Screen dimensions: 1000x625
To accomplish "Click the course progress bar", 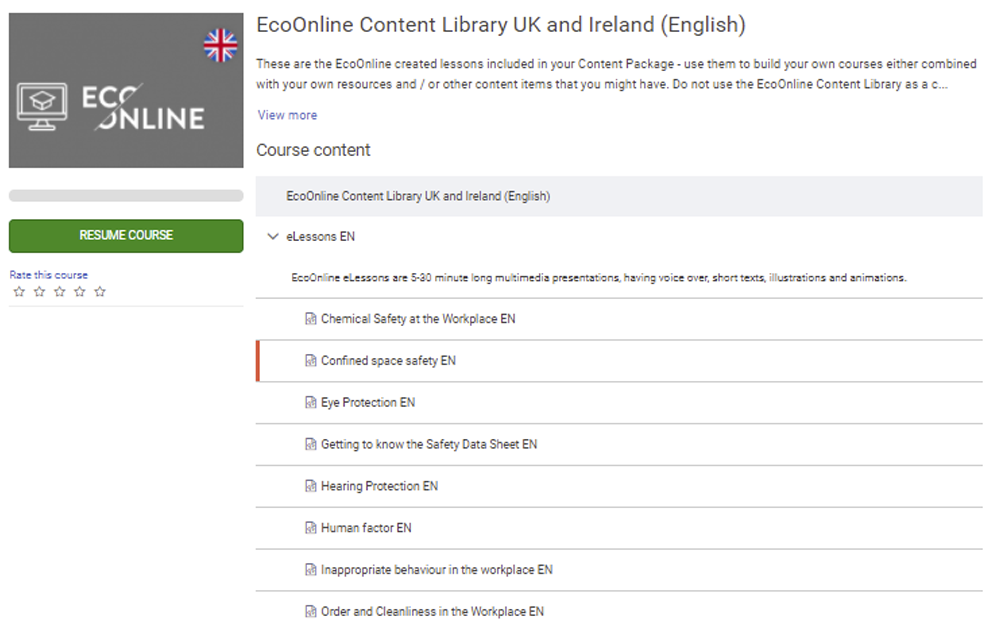I will click(126, 195).
